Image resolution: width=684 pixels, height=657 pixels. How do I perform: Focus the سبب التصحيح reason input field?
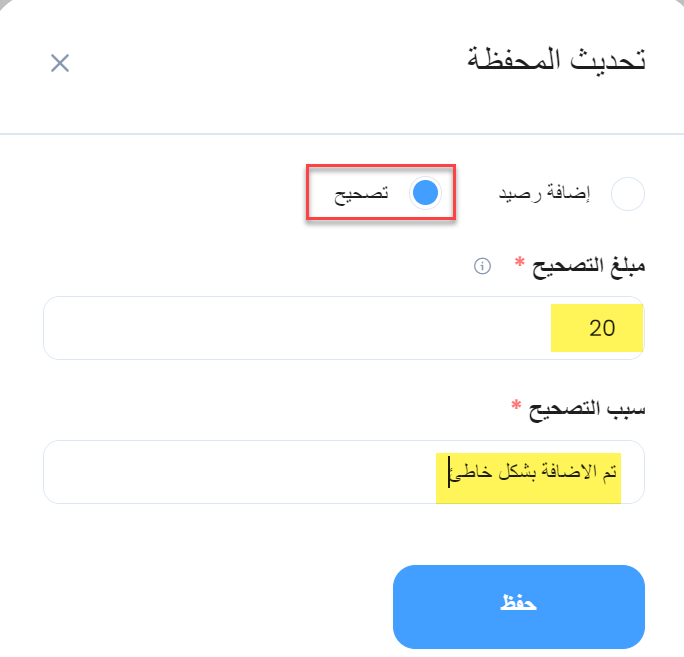[x=344, y=472]
